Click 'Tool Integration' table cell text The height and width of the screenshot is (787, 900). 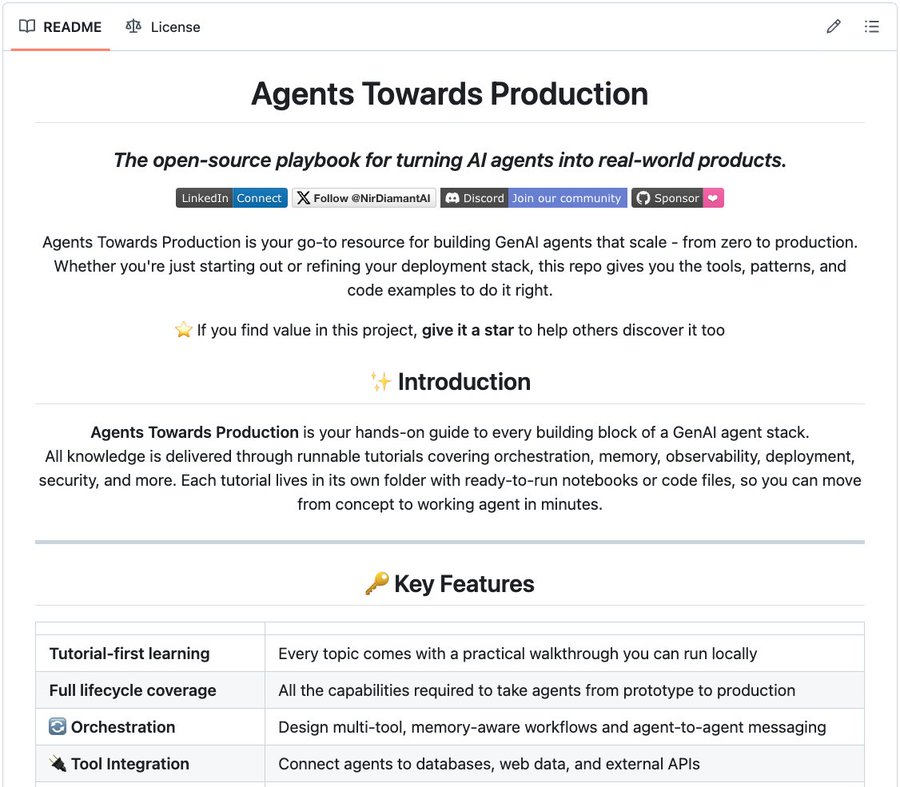[x=130, y=764]
